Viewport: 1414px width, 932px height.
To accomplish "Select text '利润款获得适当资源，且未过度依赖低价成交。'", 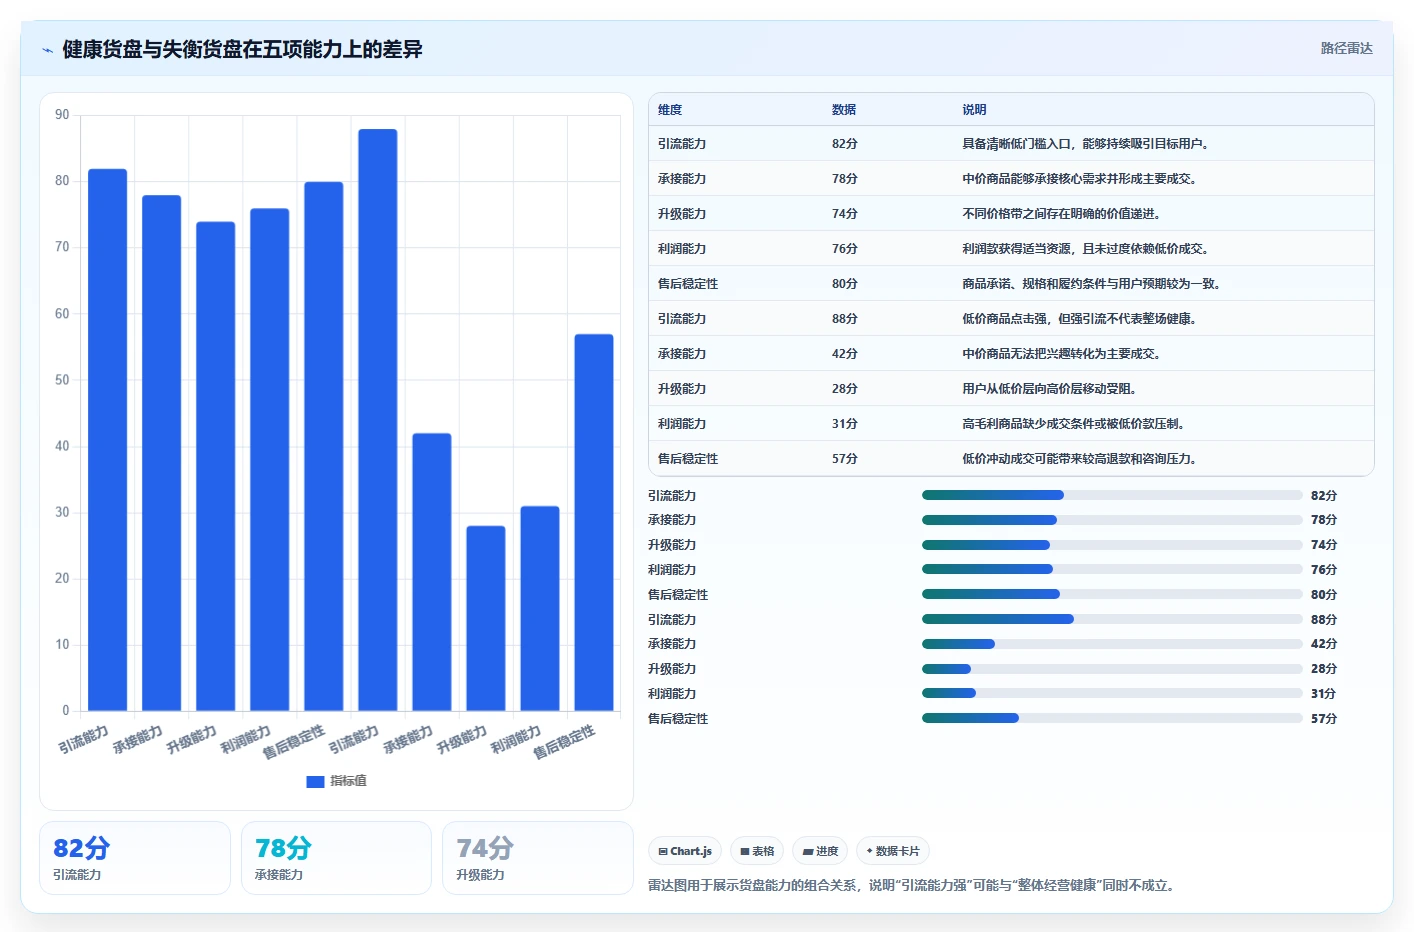I will click(x=1086, y=249).
